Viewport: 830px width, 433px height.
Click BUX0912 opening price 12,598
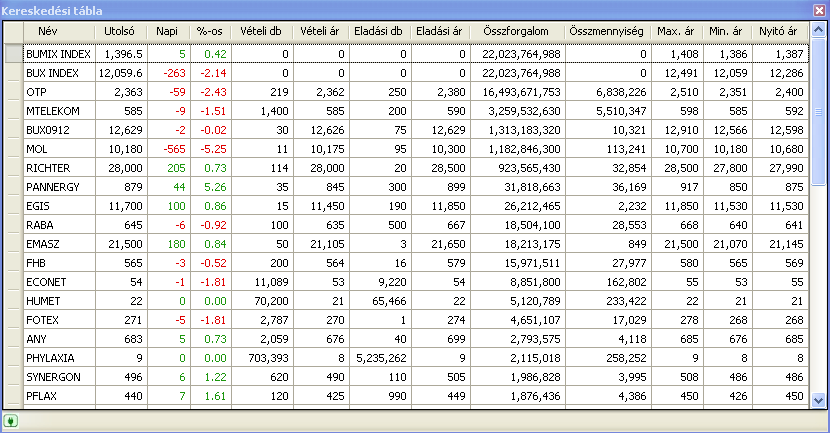coord(786,130)
